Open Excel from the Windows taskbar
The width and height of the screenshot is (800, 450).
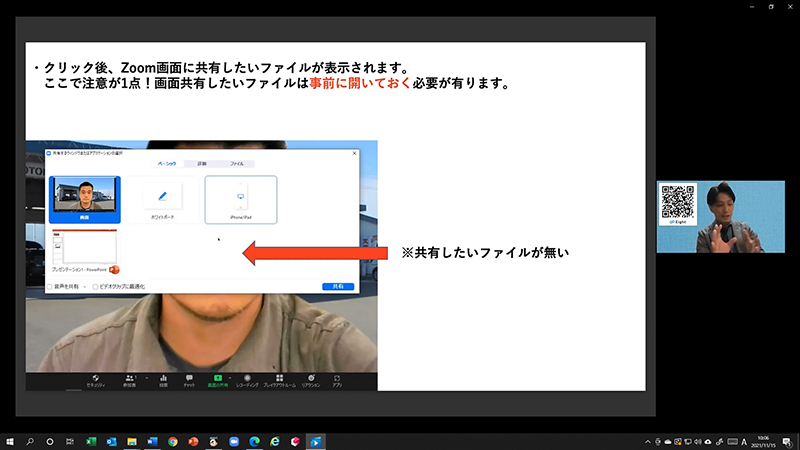[x=88, y=440]
